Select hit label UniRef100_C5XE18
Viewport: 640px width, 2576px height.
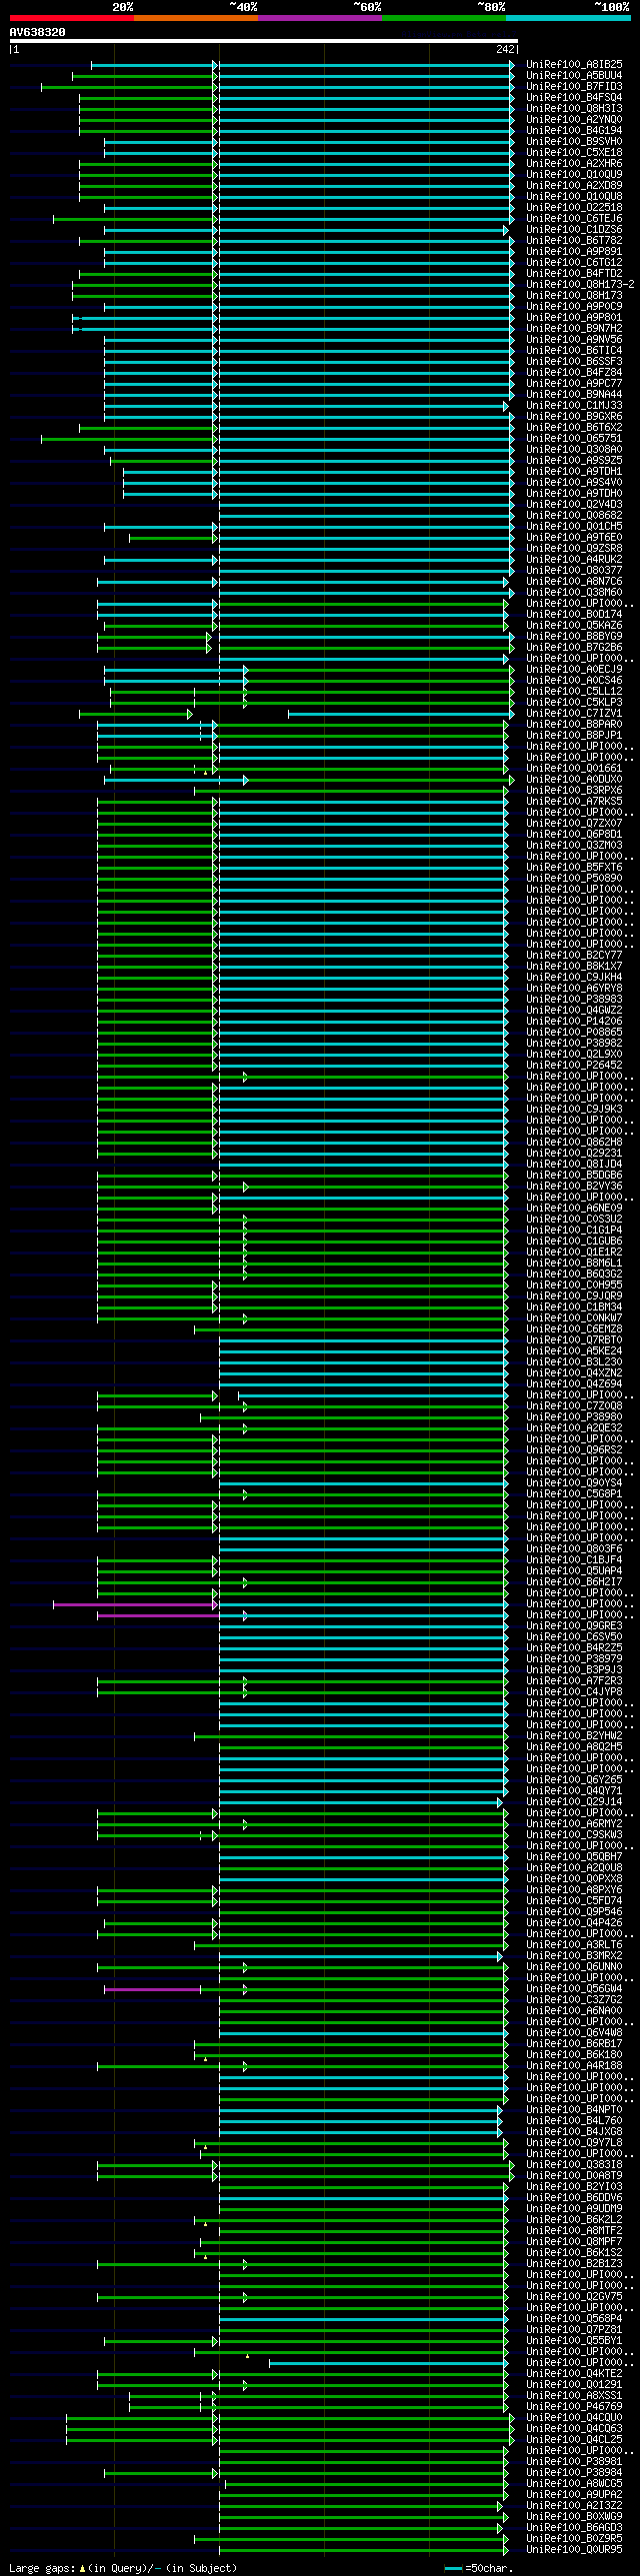(x=574, y=152)
